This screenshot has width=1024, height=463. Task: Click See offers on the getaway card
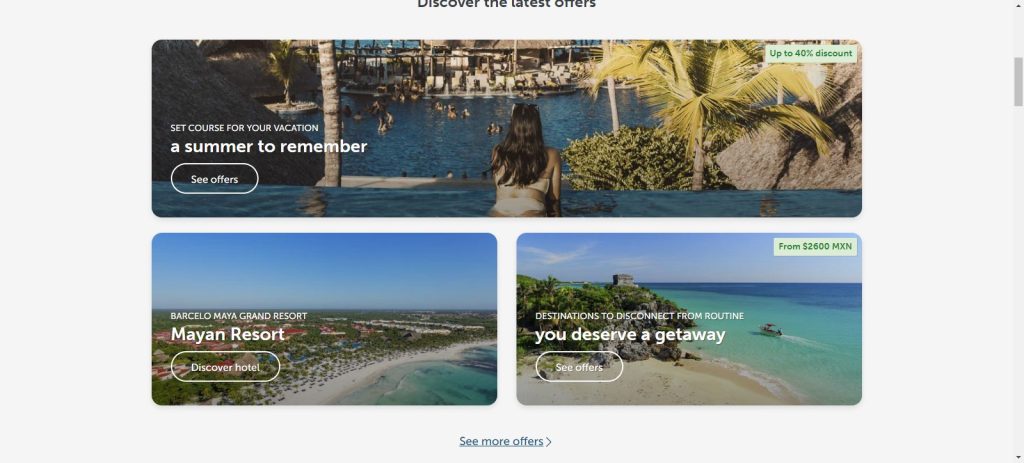(x=579, y=366)
